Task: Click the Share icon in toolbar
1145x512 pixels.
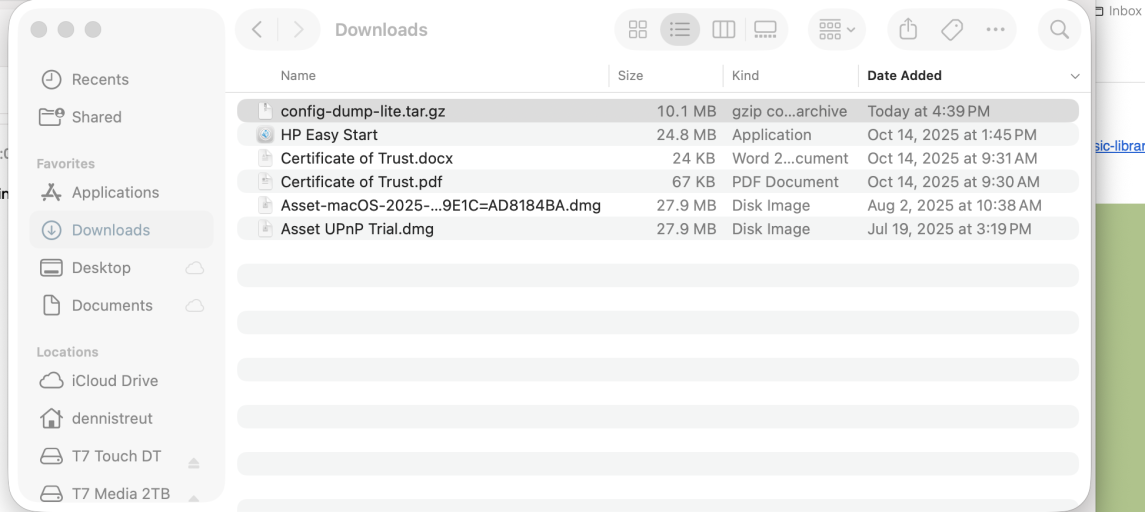Action: click(x=908, y=30)
